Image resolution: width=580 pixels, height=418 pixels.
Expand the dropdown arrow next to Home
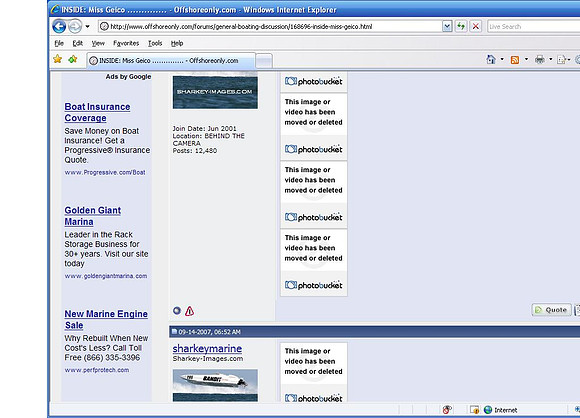502,59
